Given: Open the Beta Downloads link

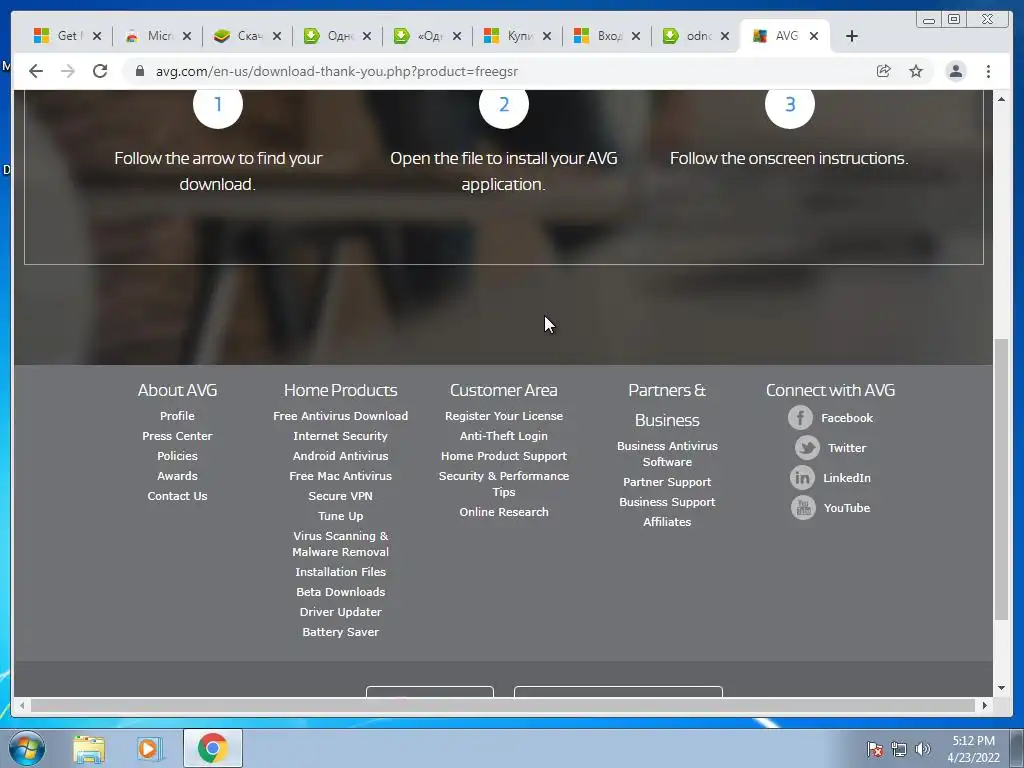Looking at the screenshot, I should tap(340, 592).
